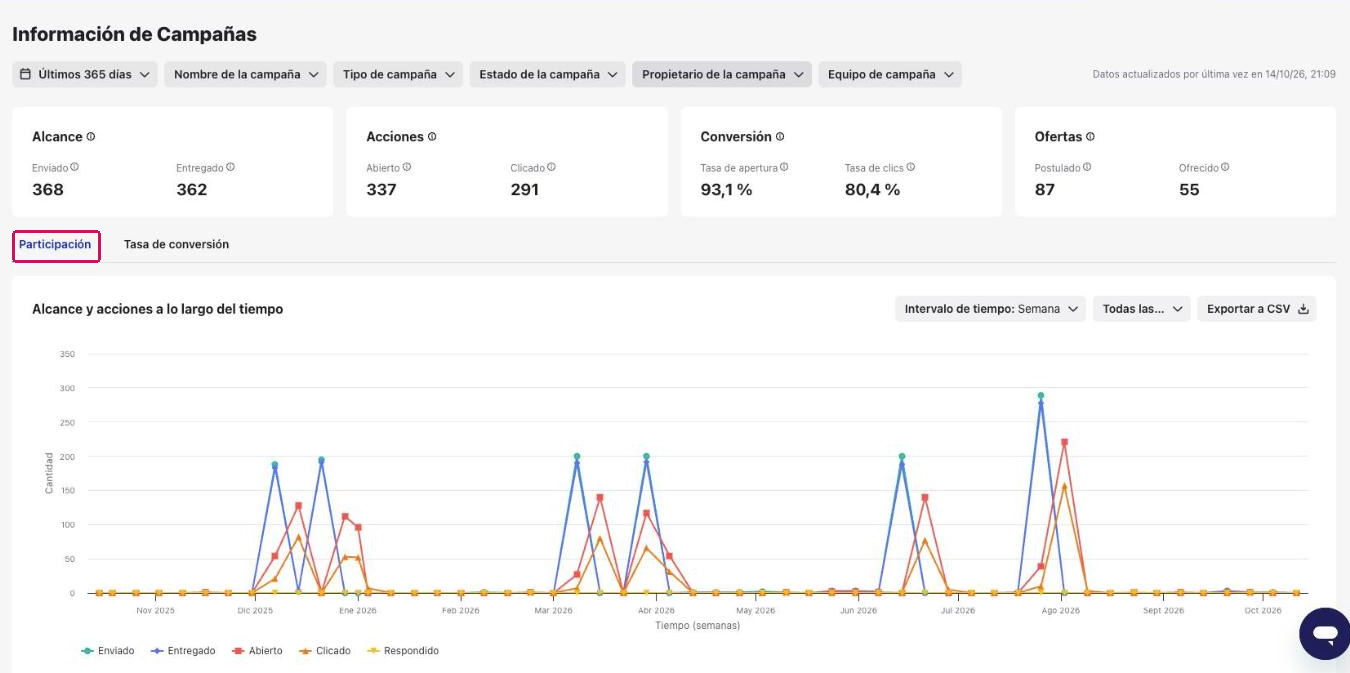Open the Todas las... dropdown
Viewport: 1350px width, 673px height.
[1142, 309]
